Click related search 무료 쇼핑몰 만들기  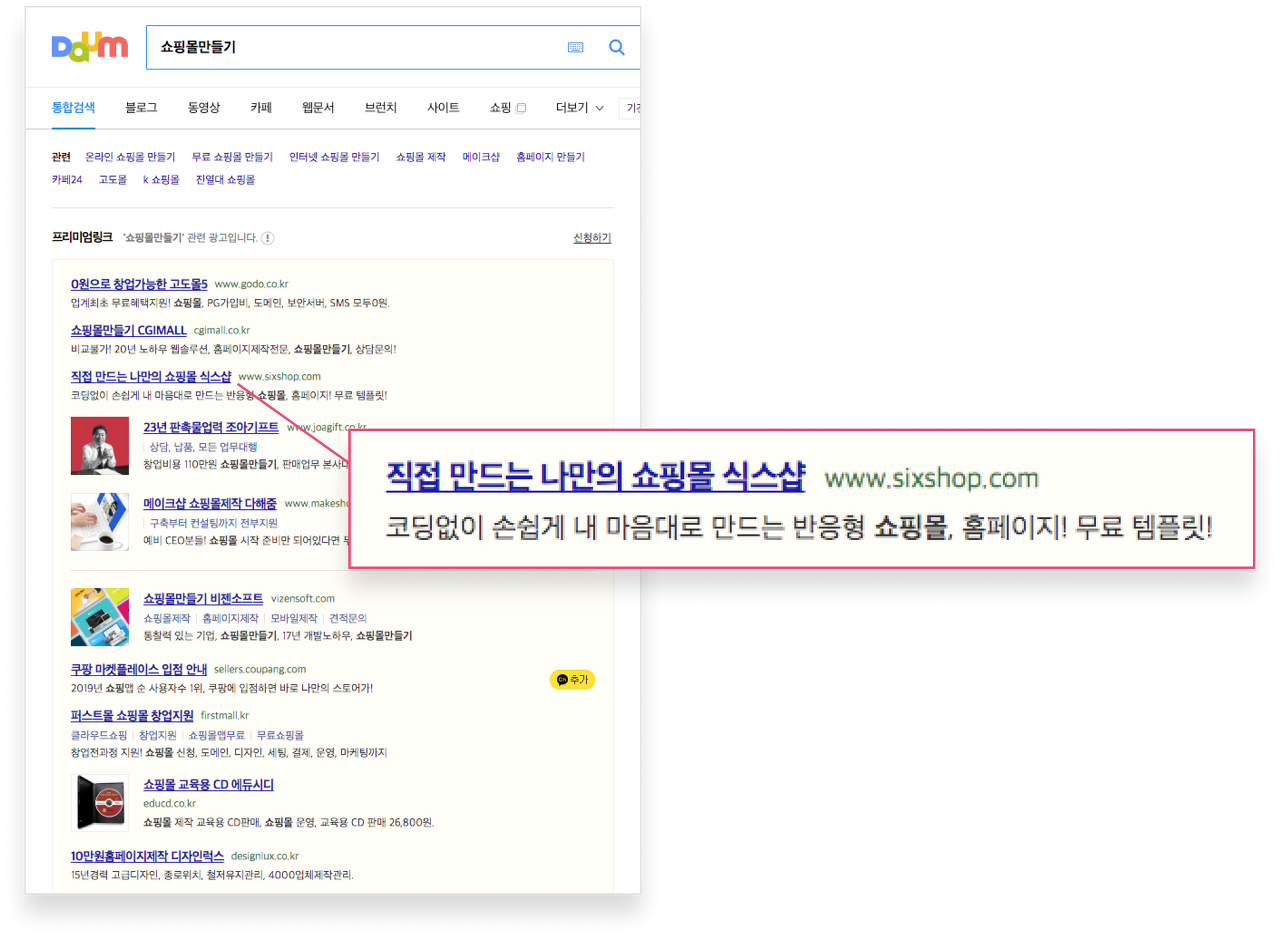(232, 157)
